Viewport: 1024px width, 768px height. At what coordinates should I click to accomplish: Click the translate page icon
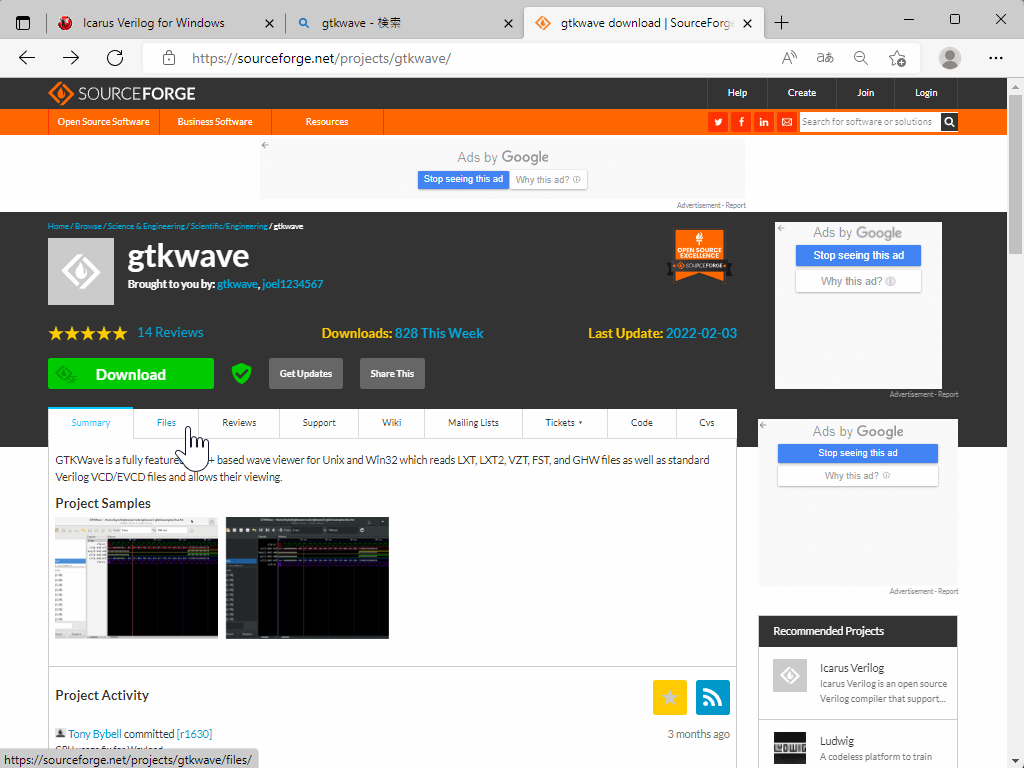pyautogui.click(x=825, y=58)
